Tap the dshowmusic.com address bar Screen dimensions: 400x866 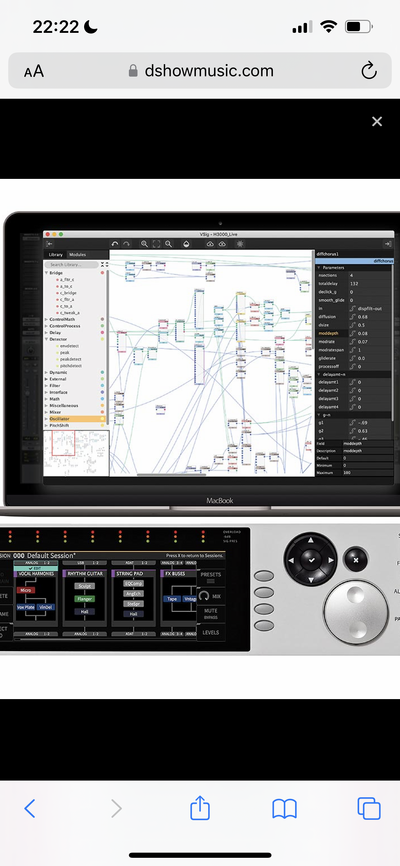pos(200,71)
